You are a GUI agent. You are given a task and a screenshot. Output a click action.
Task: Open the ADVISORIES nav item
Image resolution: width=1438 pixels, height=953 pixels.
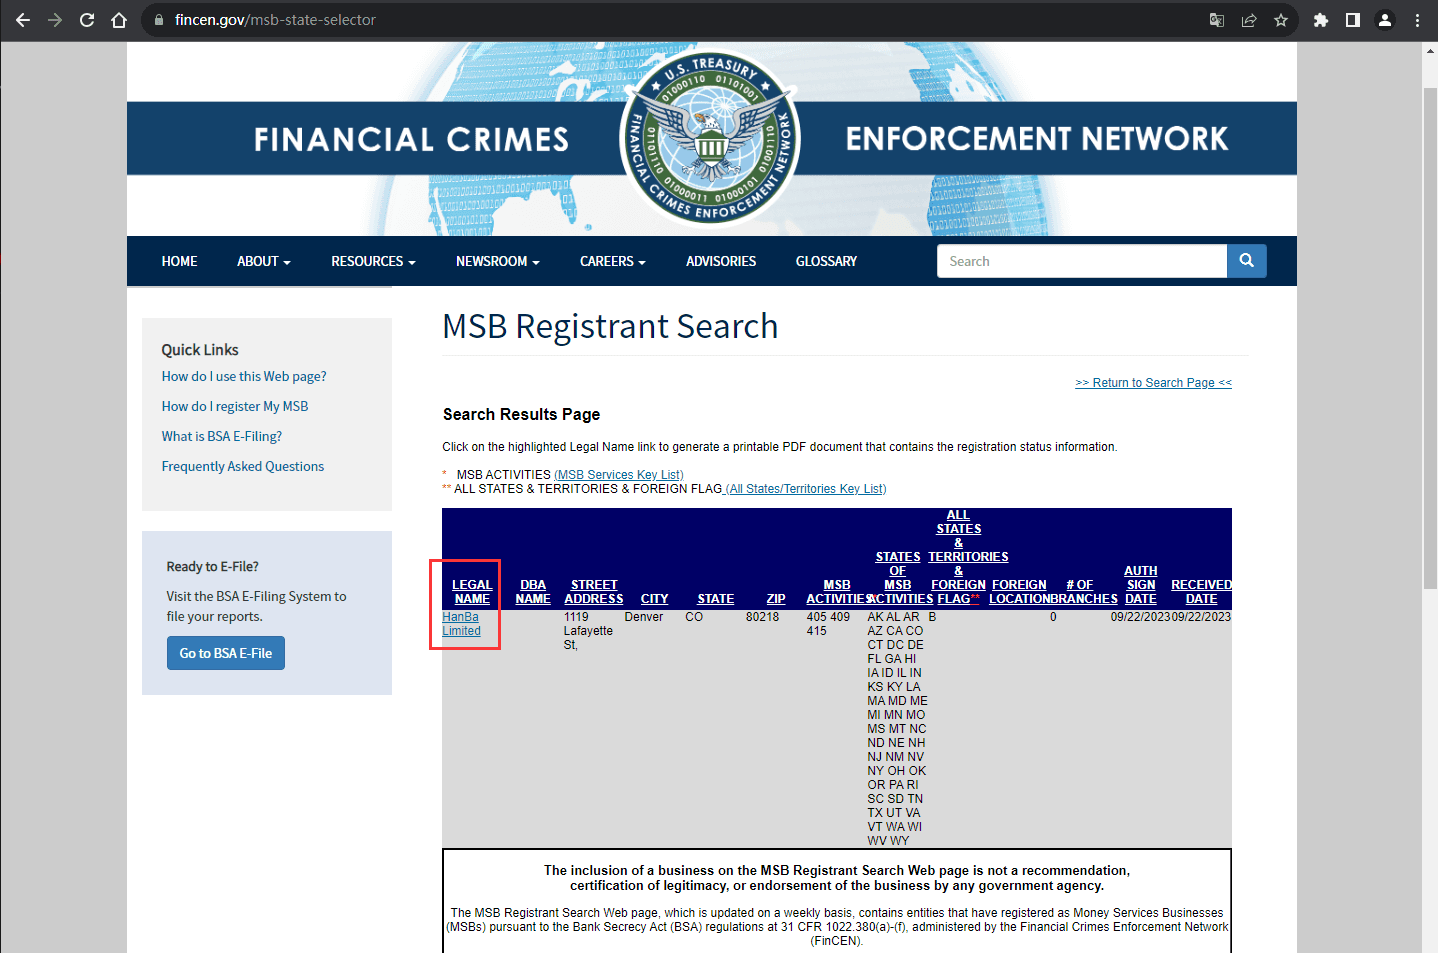pos(721,261)
